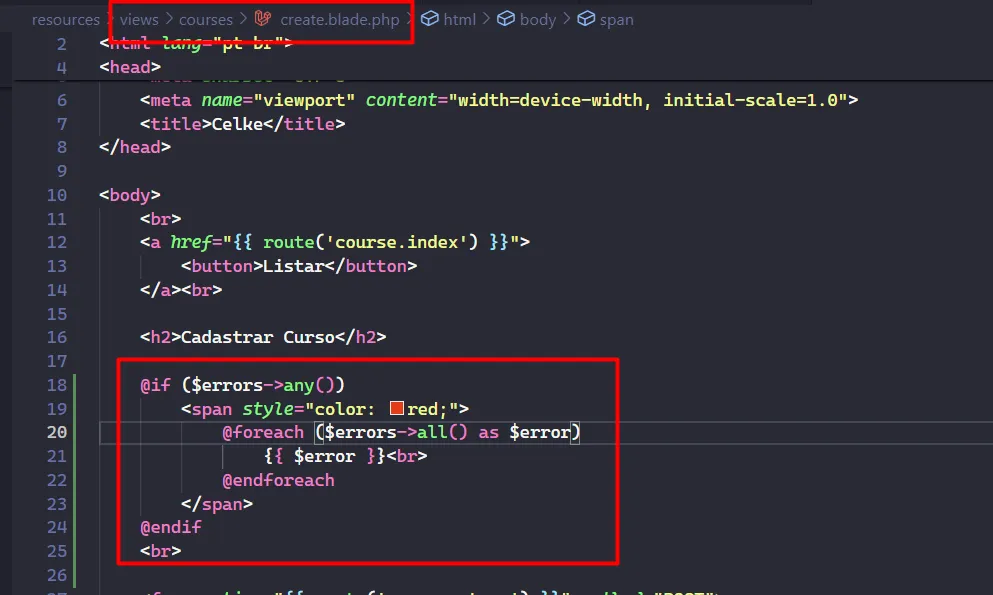Choose the body symbol in breadcrumb
Image resolution: width=993 pixels, height=595 pixels.
coord(538,19)
